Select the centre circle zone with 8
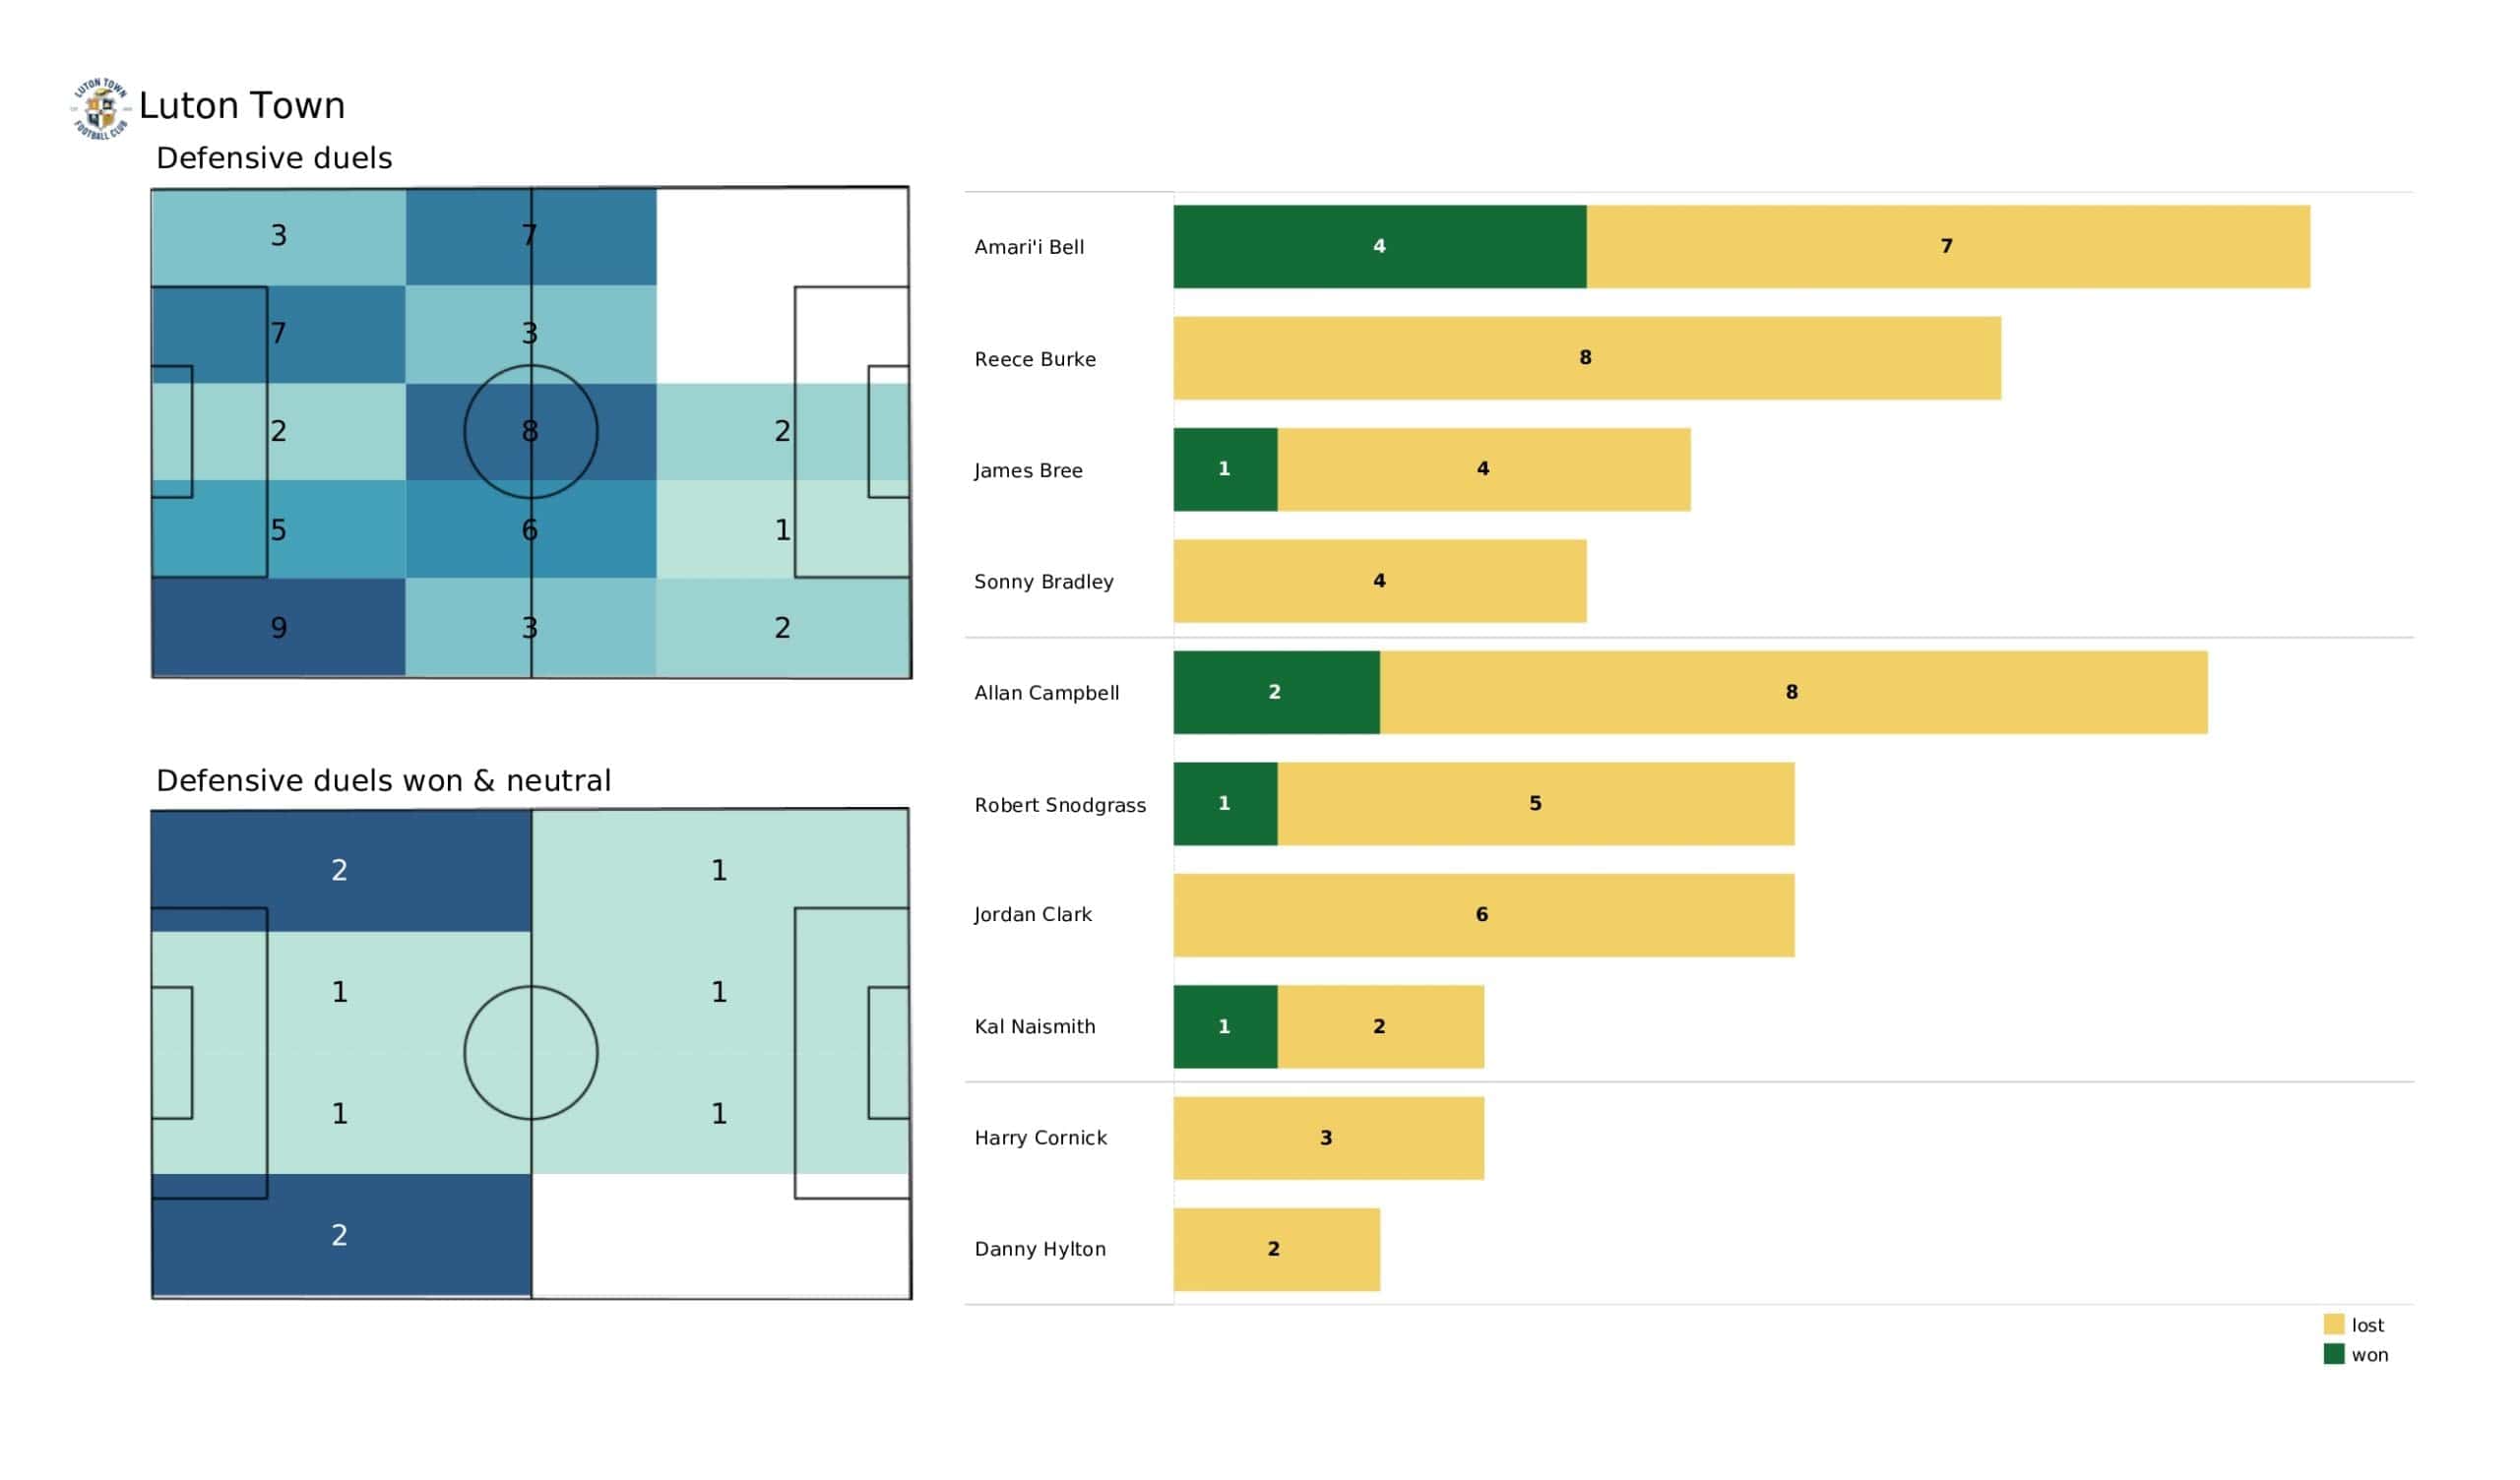This screenshot has width=2520, height=1480. tap(531, 432)
